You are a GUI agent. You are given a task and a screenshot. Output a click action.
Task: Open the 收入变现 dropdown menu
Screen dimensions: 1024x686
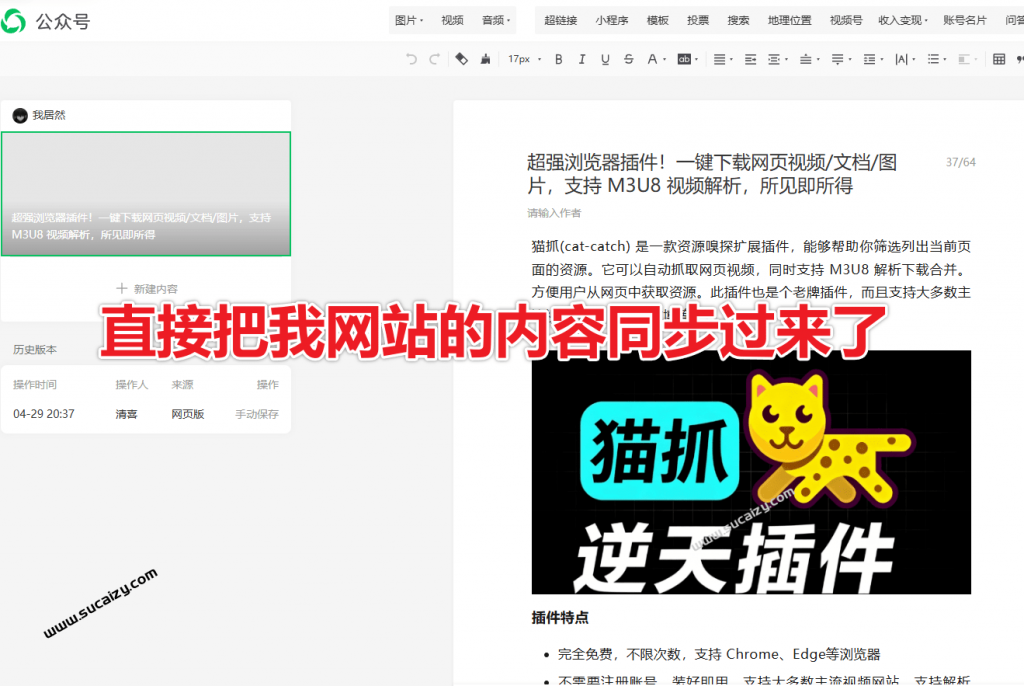coord(903,20)
